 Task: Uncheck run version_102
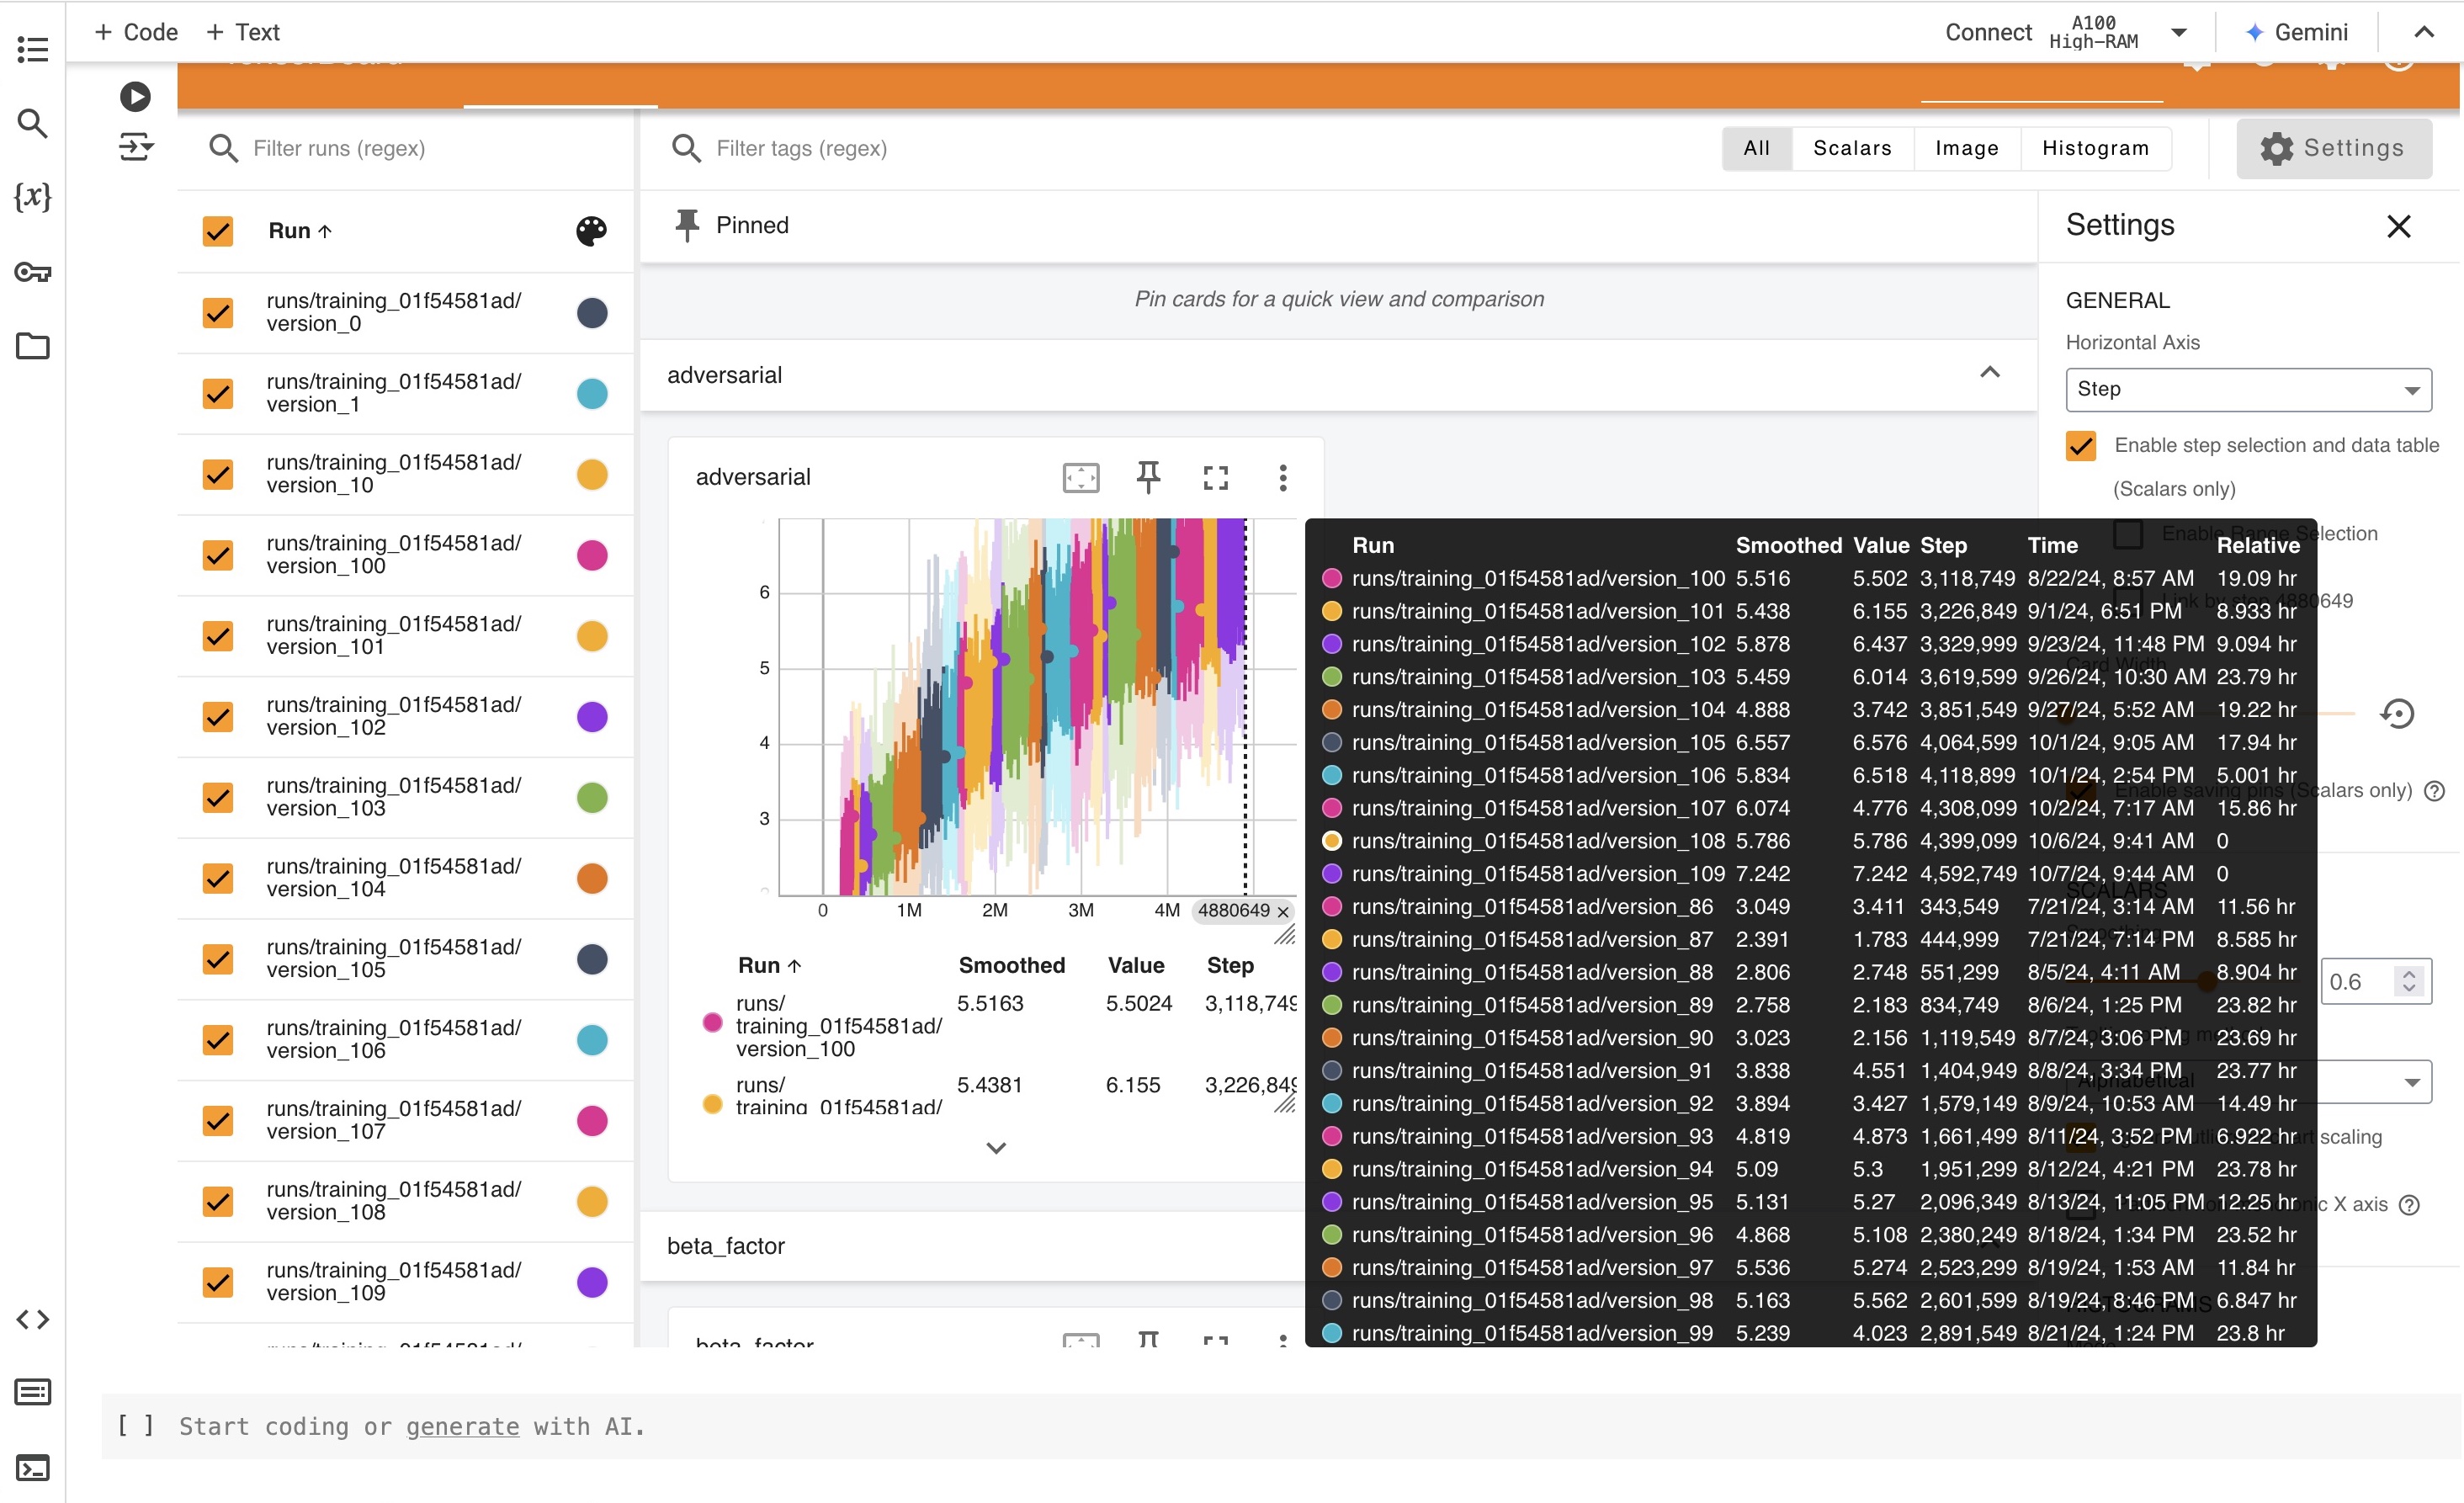tap(217, 716)
